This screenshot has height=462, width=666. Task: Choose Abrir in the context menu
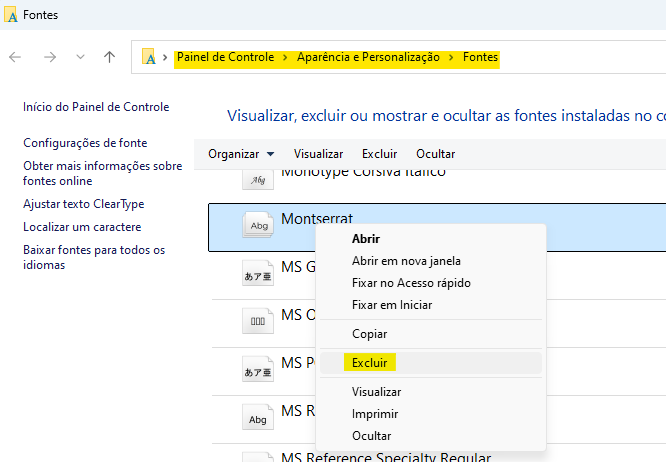[x=366, y=239]
